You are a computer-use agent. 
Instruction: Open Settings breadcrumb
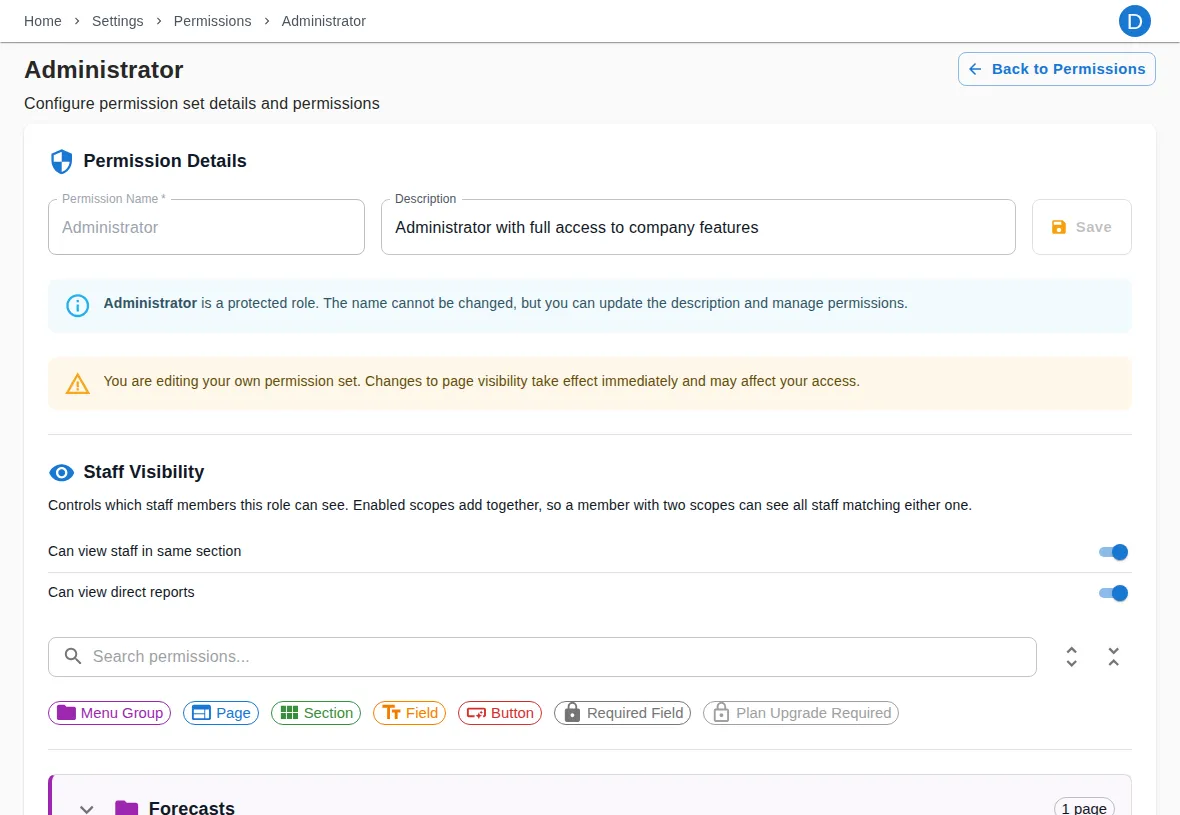pos(117,21)
